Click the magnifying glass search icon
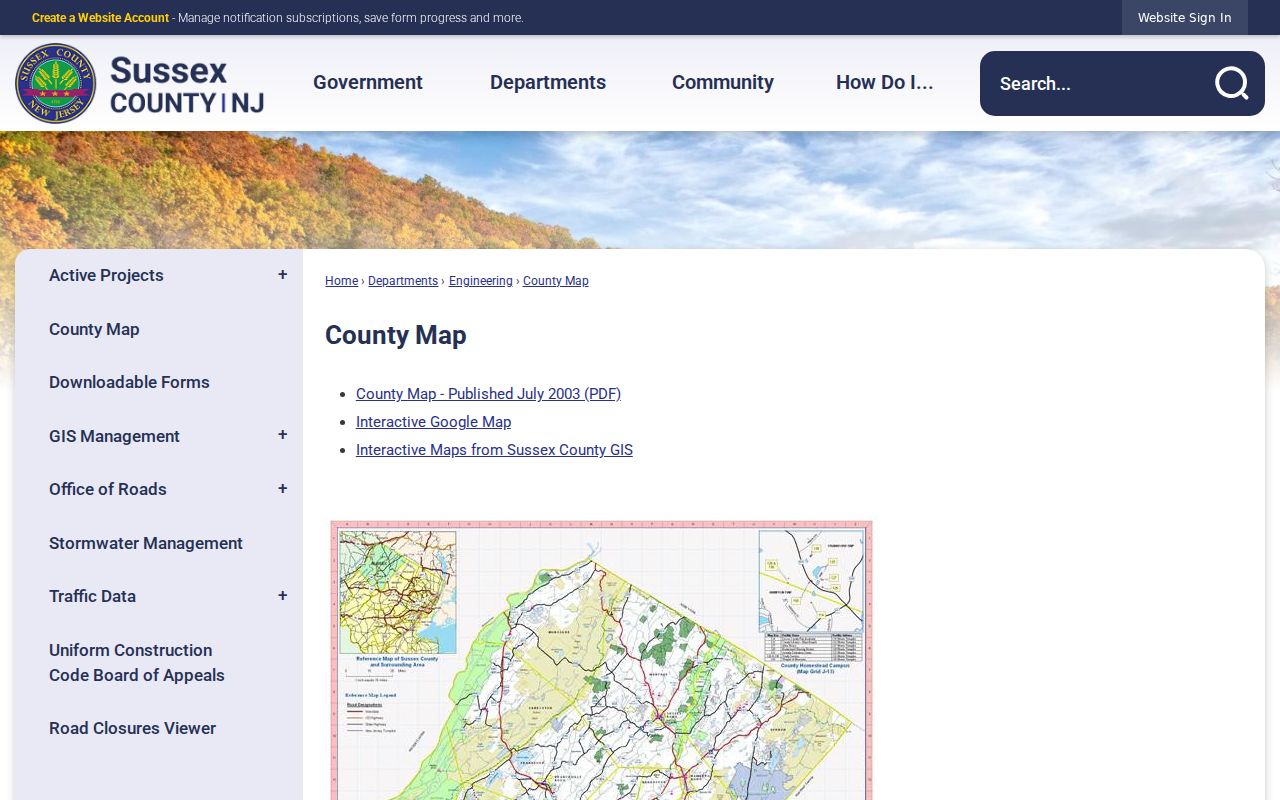The image size is (1280, 800). pos(1231,83)
